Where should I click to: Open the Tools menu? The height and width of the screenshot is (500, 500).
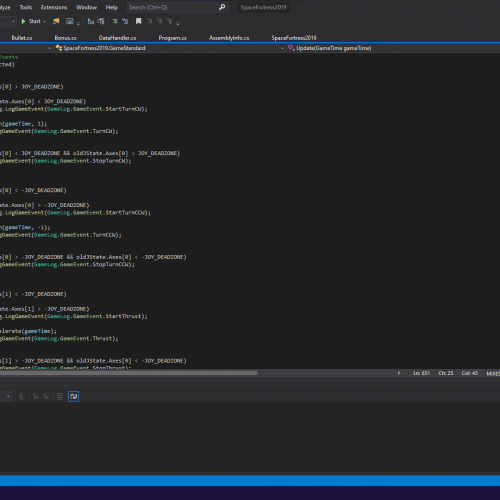click(x=26, y=7)
